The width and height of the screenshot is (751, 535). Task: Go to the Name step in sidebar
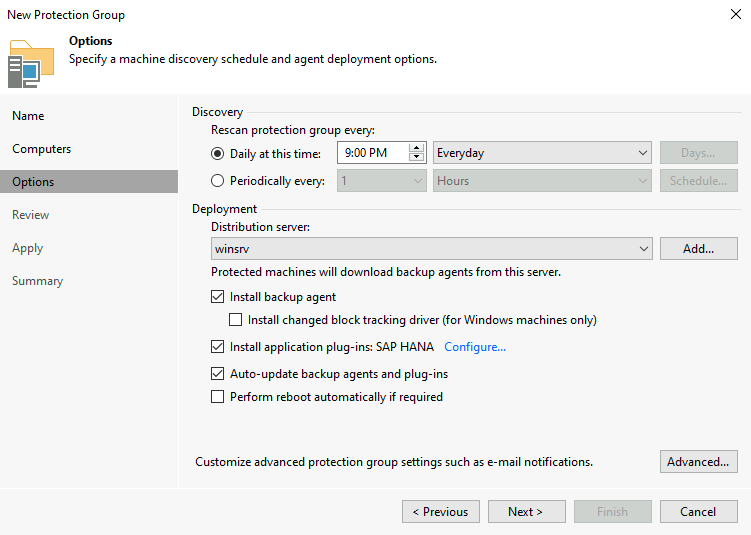click(28, 116)
